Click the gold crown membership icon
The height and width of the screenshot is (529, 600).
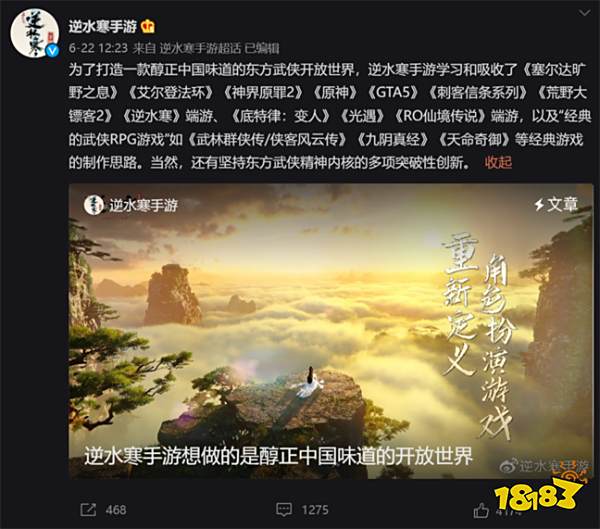pos(148,26)
